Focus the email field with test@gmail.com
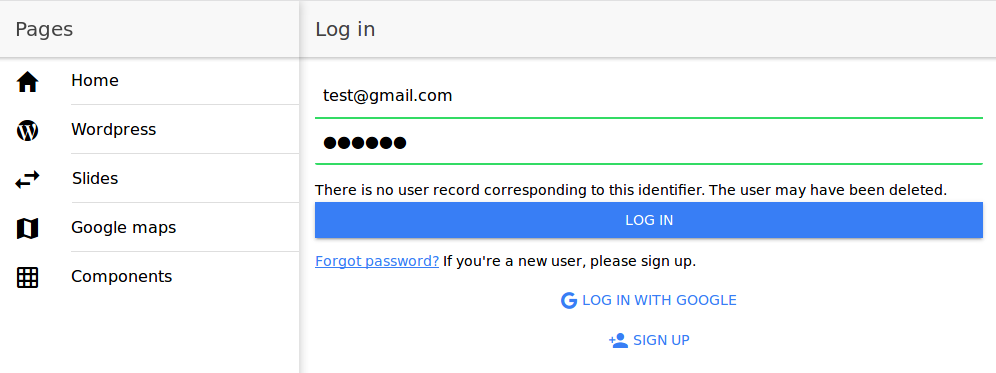Screen dimensions: 996x373 tap(649, 96)
